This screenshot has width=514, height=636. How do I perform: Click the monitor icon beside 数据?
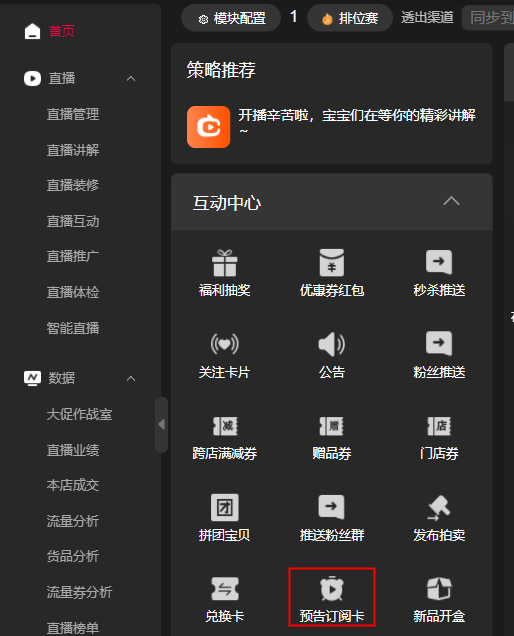coord(32,378)
